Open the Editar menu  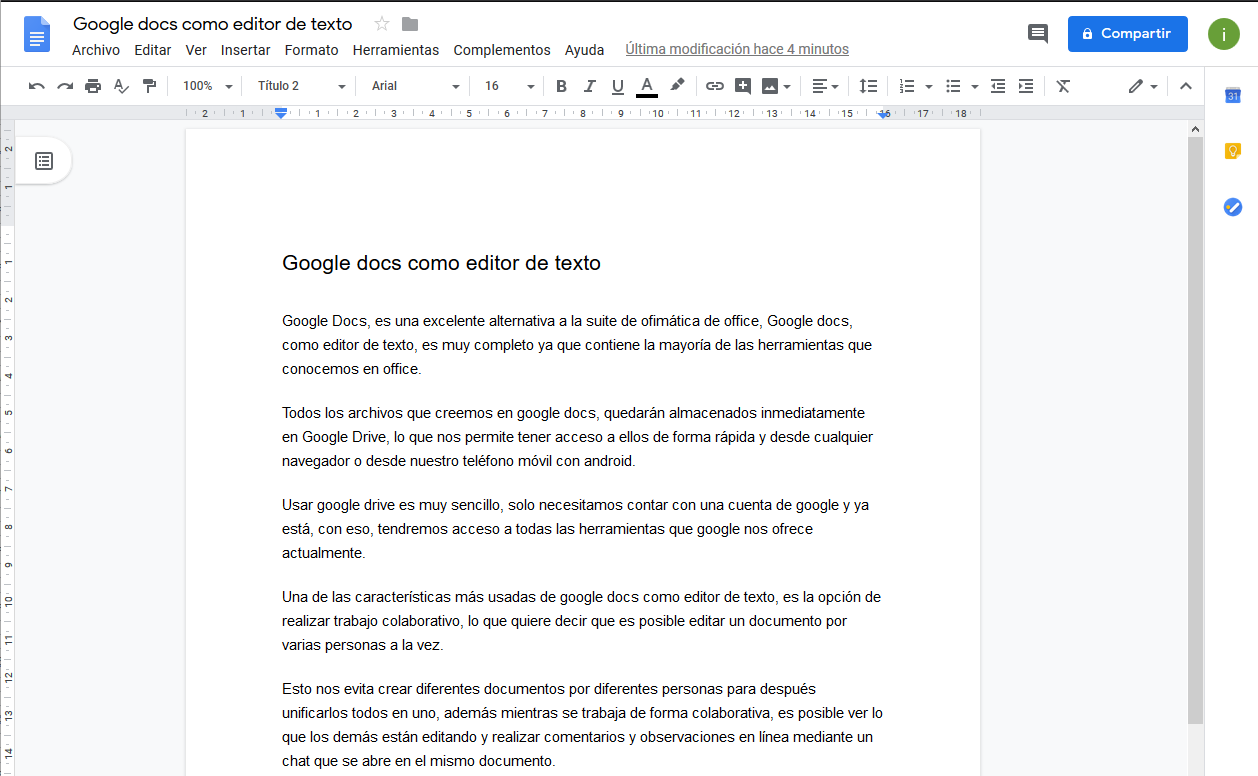153,50
